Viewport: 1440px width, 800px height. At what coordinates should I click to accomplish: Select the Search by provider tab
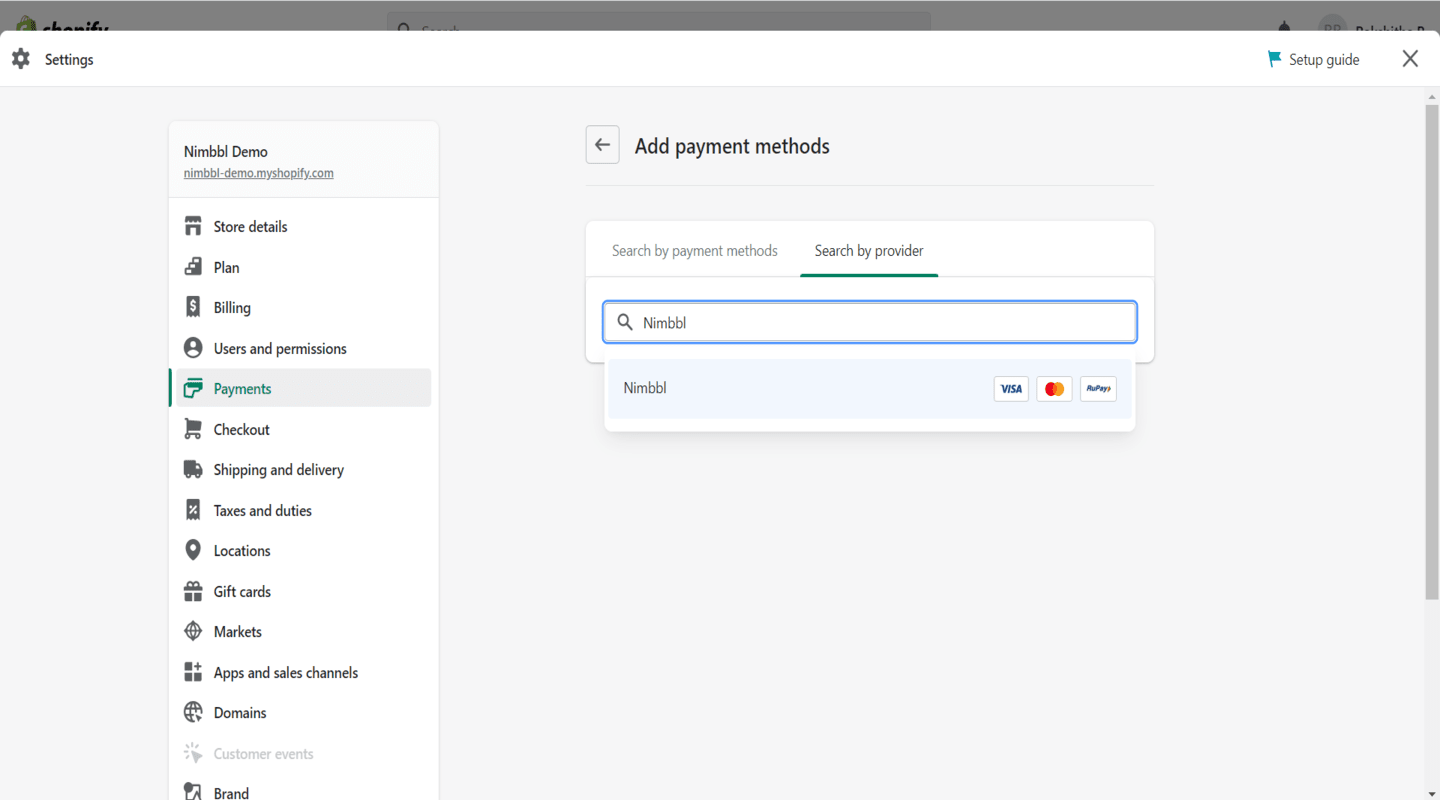click(869, 250)
